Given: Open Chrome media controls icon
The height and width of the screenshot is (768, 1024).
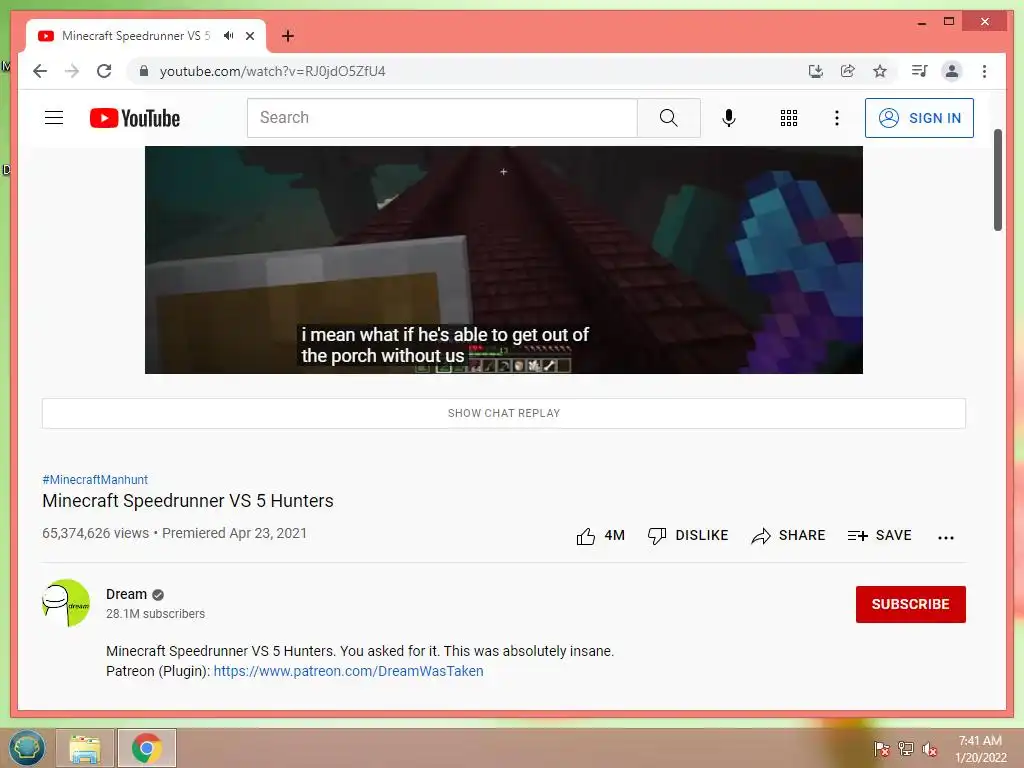Looking at the screenshot, I should point(920,71).
